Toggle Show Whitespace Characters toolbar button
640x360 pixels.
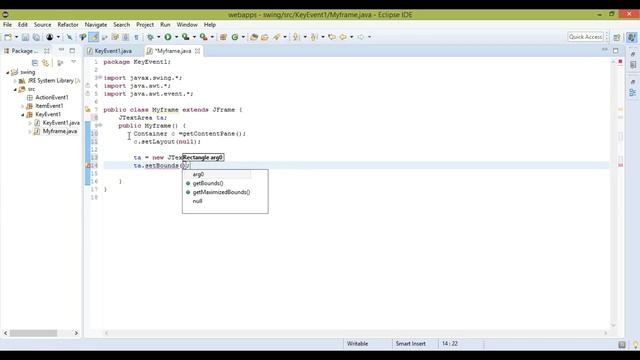point(136,37)
